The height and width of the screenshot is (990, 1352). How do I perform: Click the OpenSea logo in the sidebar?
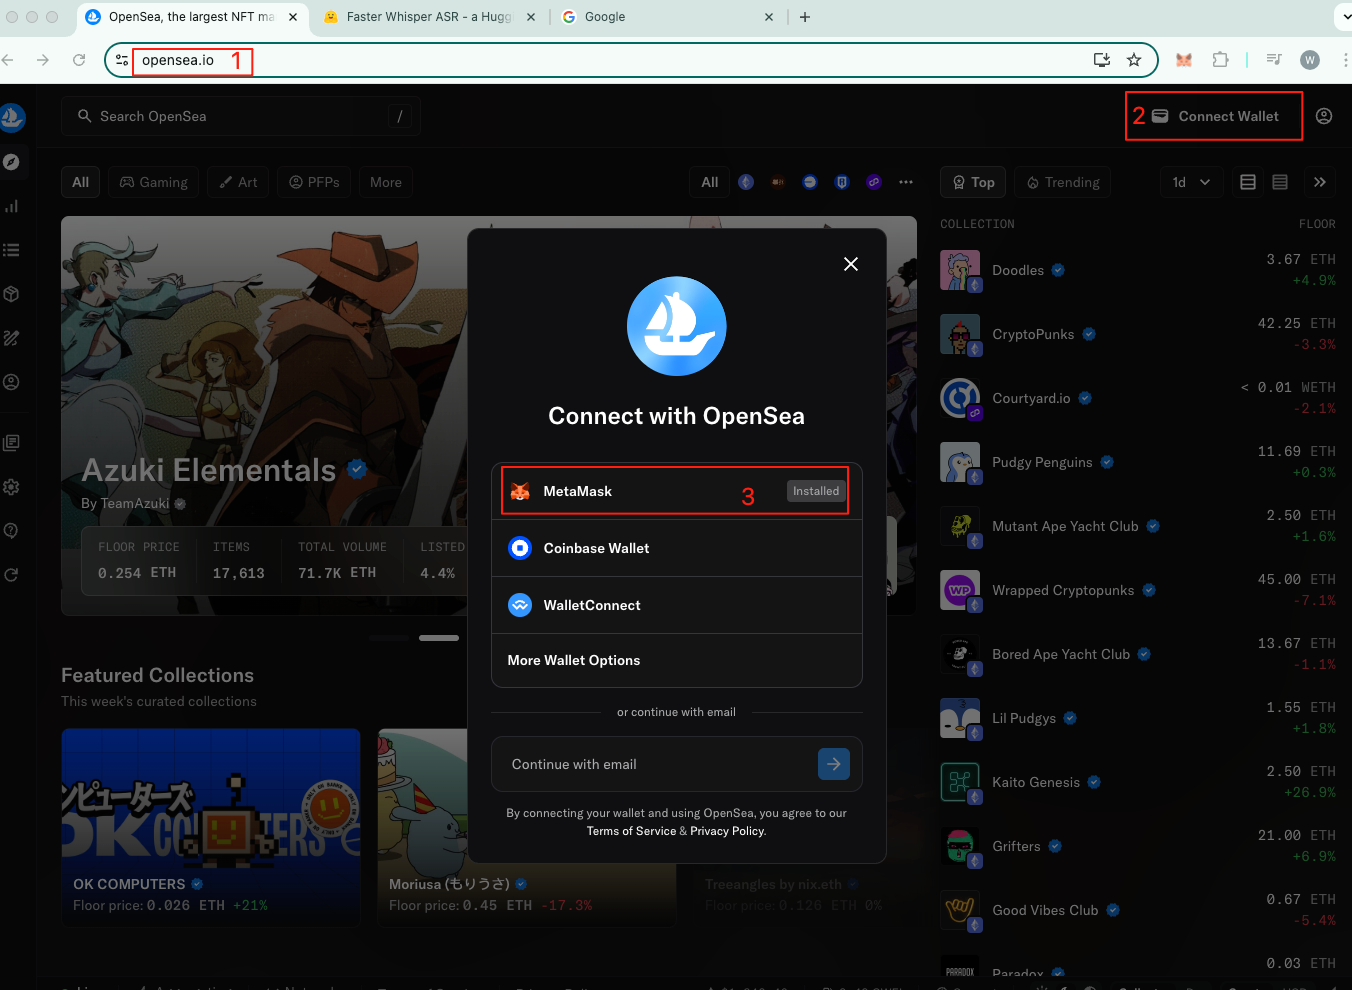pos(12,117)
